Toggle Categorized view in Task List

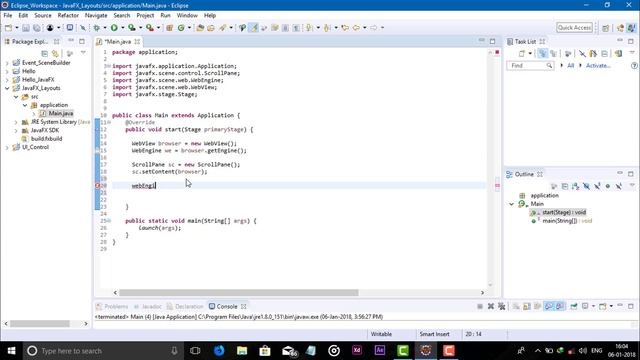(x=542, y=53)
